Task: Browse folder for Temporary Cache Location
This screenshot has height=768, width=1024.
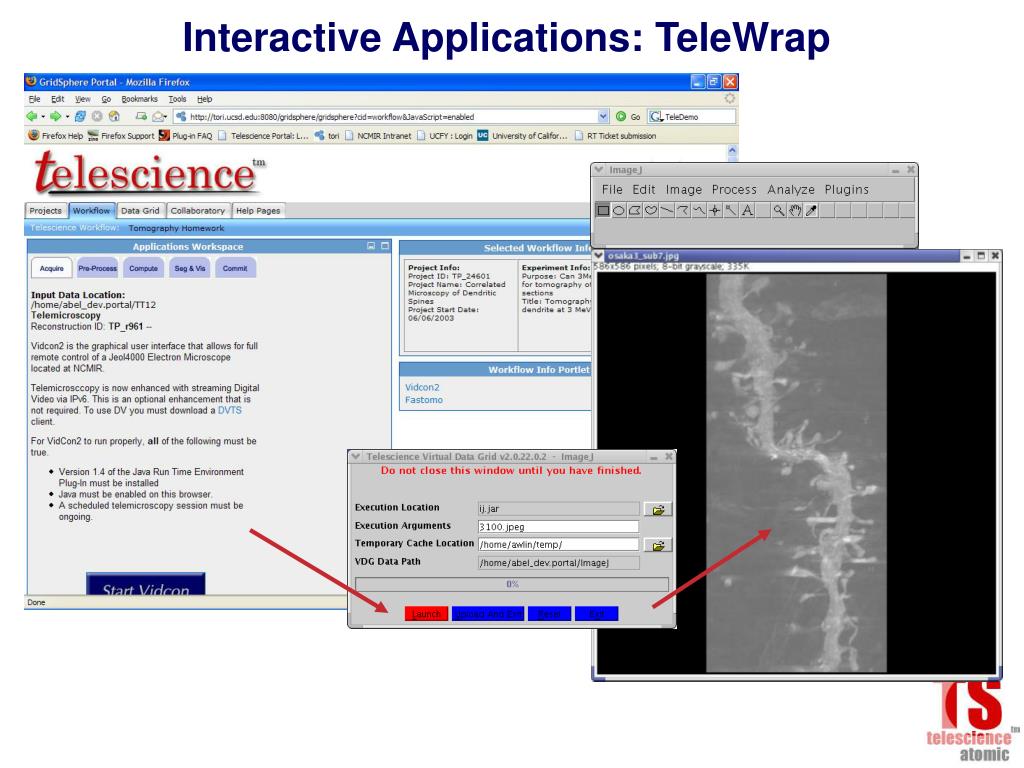Action: (658, 545)
